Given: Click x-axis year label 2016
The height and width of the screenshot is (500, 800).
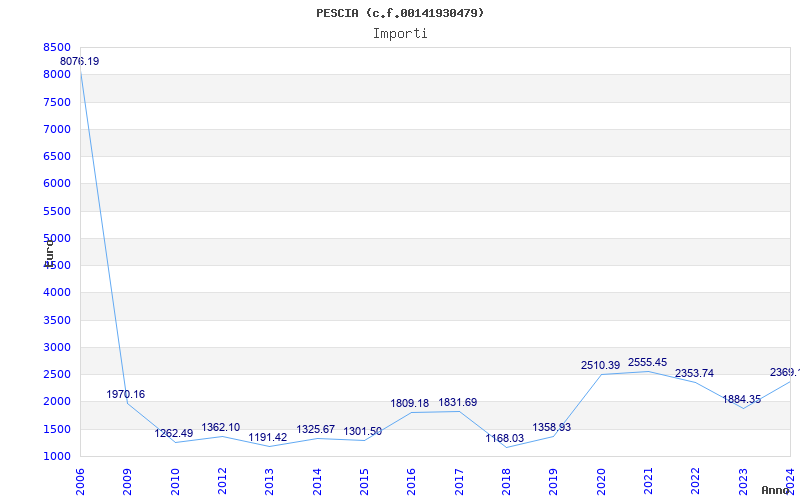Looking at the screenshot, I should 412,482.
